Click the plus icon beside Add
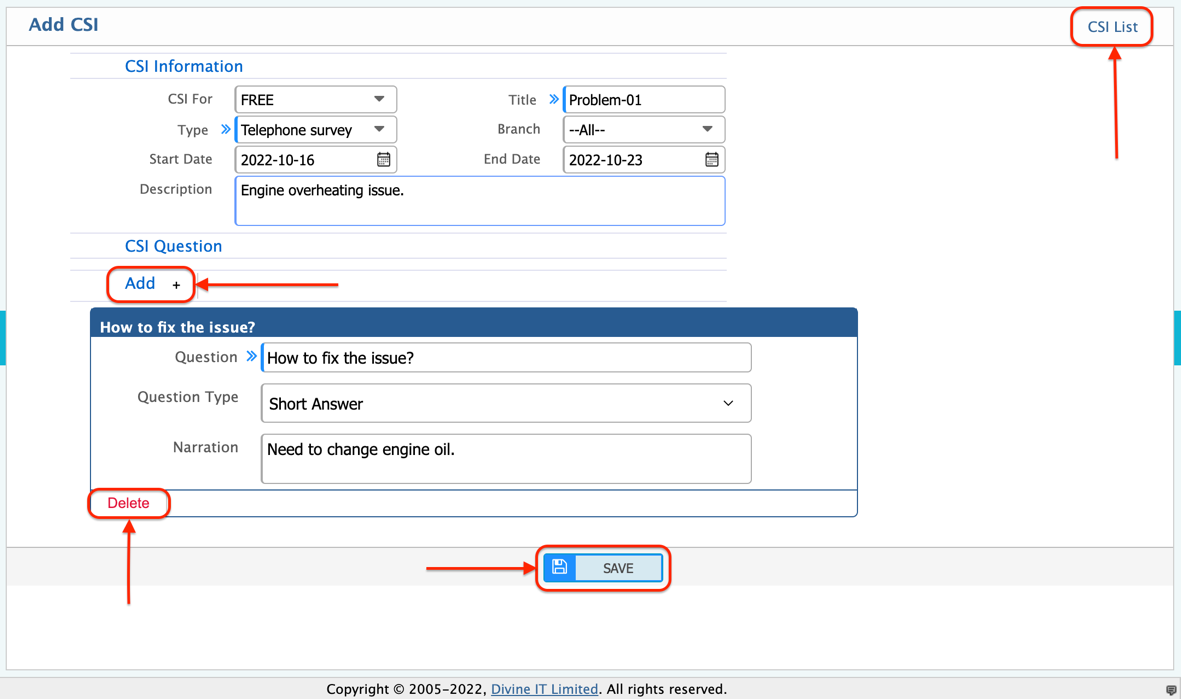The width and height of the screenshot is (1181, 699). coord(176,285)
